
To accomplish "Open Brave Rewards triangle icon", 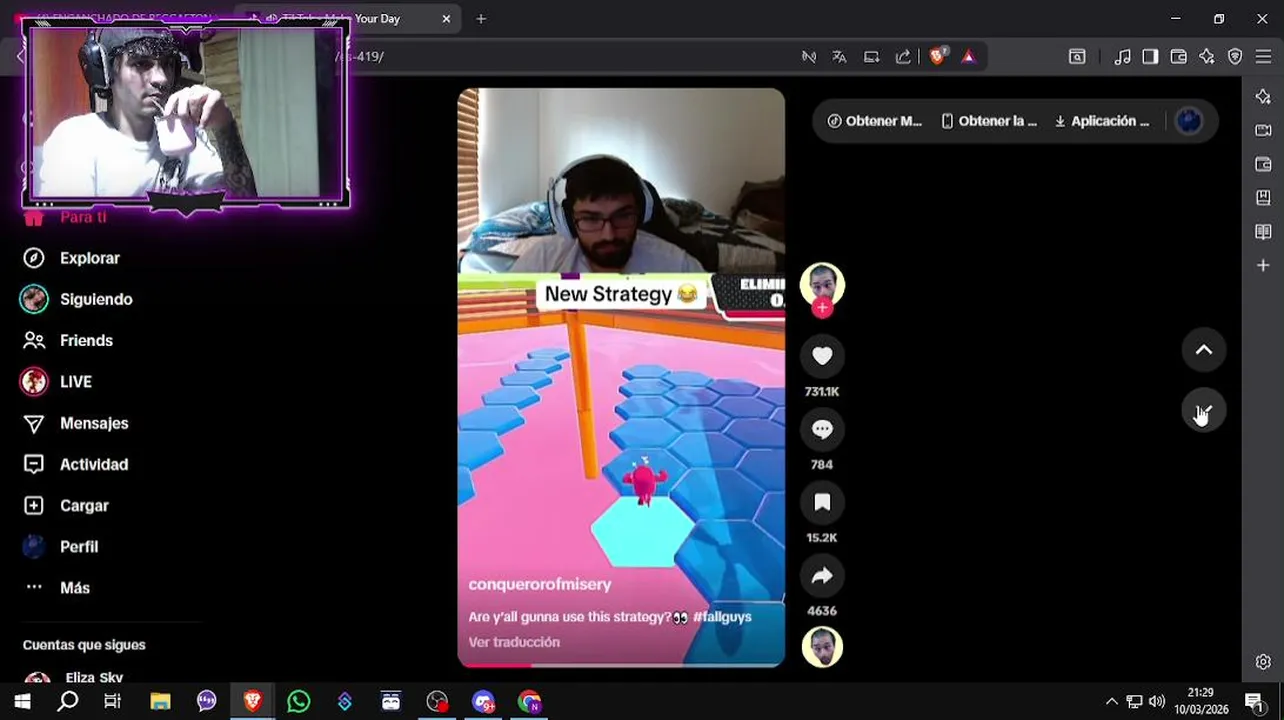I will click(x=968, y=57).
